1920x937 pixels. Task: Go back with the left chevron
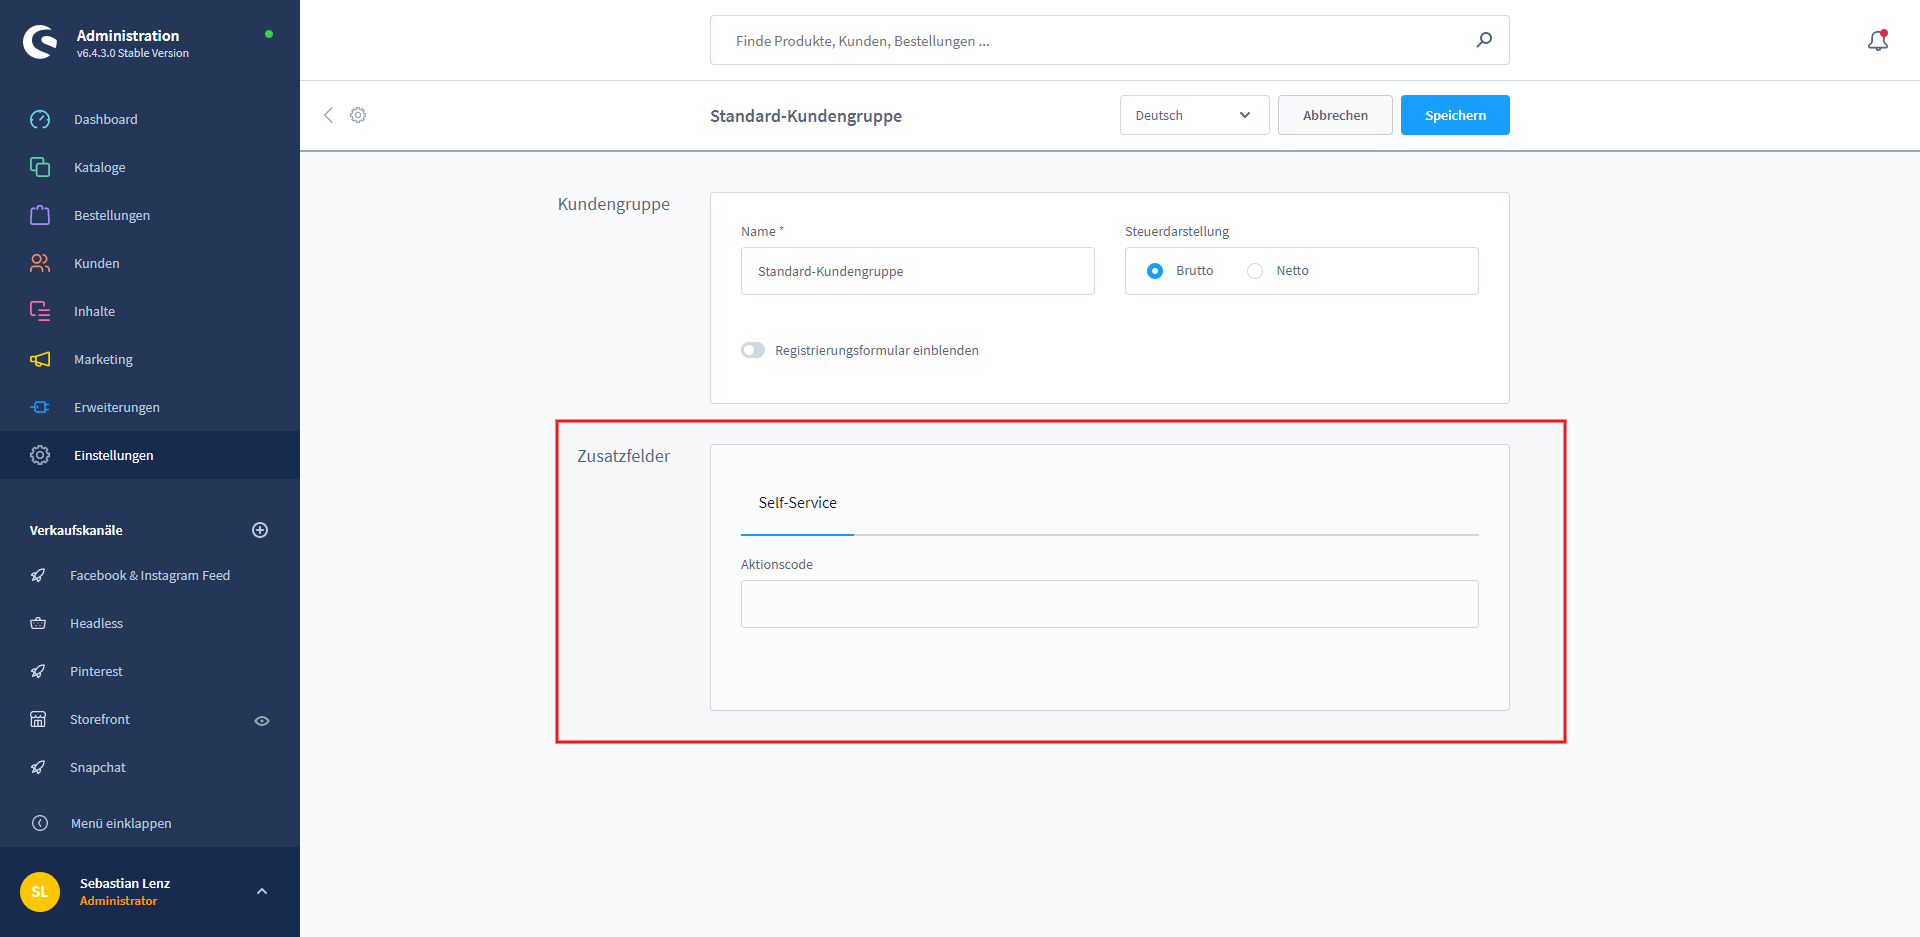328,115
